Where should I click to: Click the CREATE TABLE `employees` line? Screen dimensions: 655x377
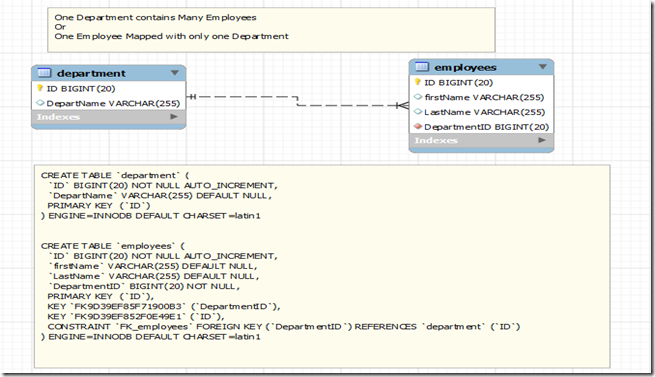coord(113,246)
